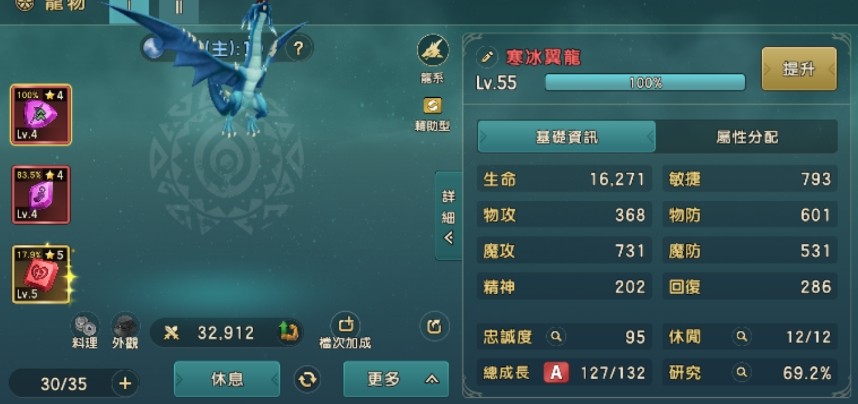Select the 基礎資訊 tab

tap(566, 137)
